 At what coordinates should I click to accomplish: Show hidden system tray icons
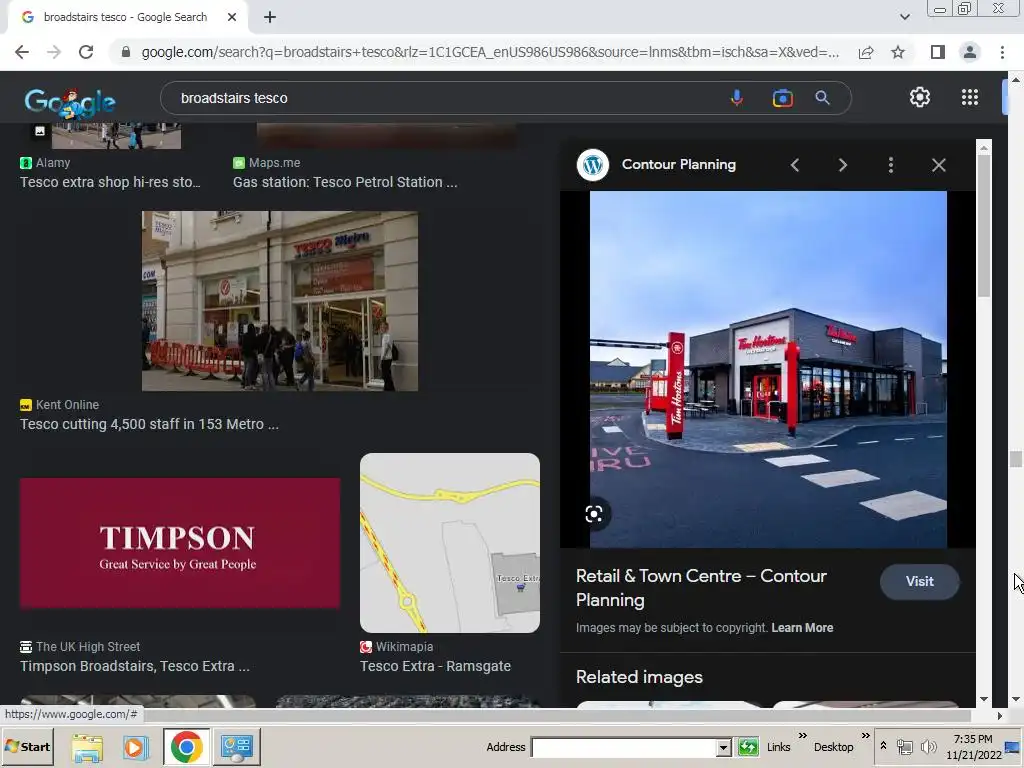tap(883, 746)
